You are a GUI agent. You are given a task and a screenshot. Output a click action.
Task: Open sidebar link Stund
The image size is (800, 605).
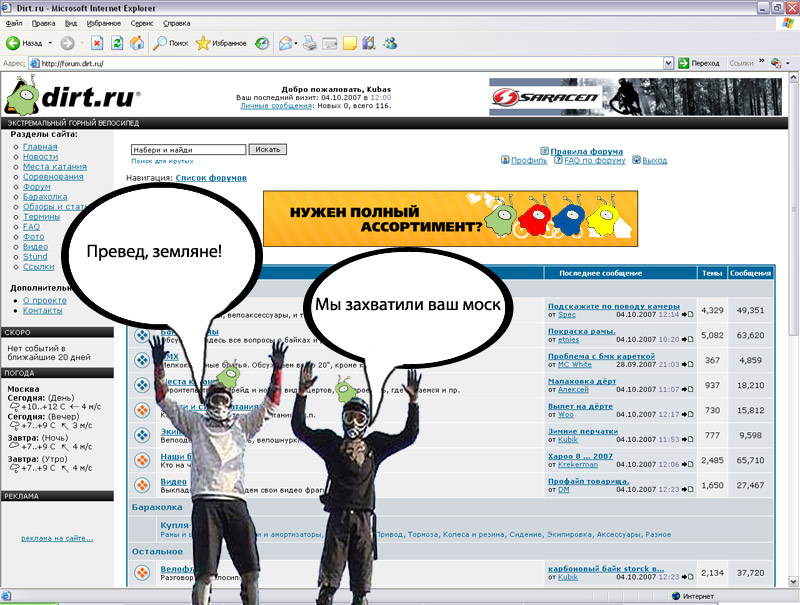tap(35, 257)
